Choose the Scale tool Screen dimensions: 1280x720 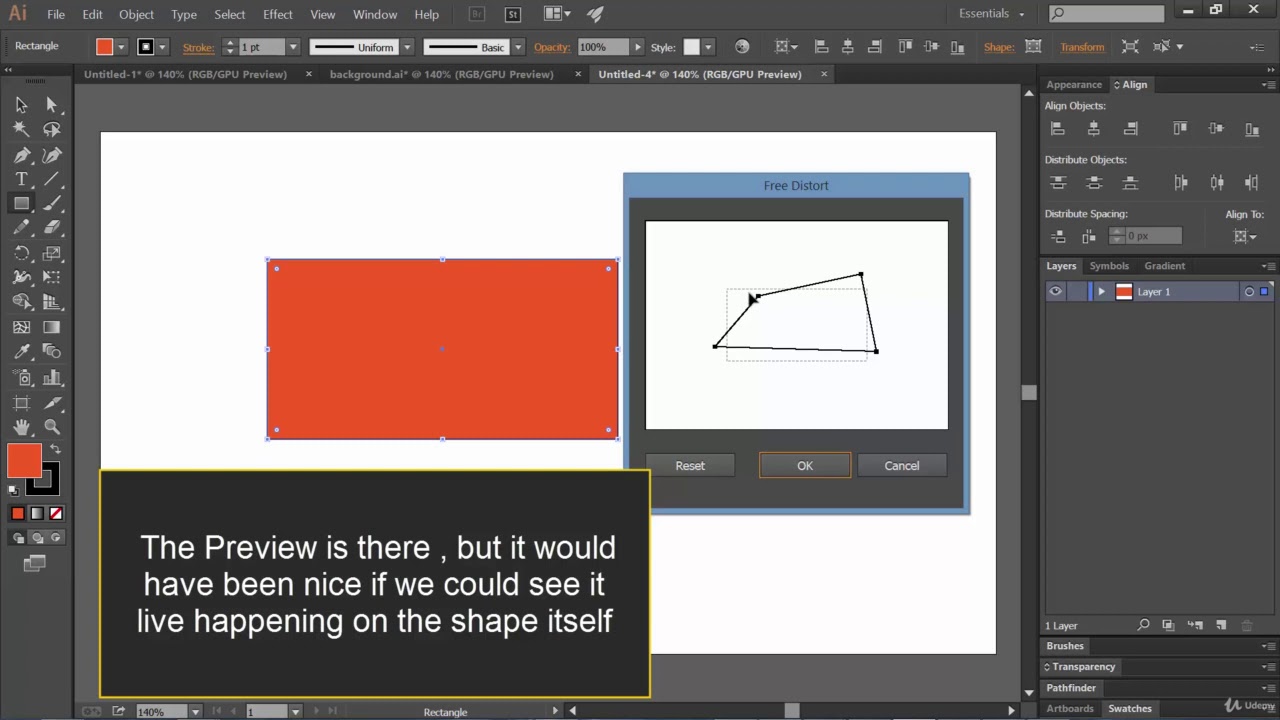click(x=52, y=253)
